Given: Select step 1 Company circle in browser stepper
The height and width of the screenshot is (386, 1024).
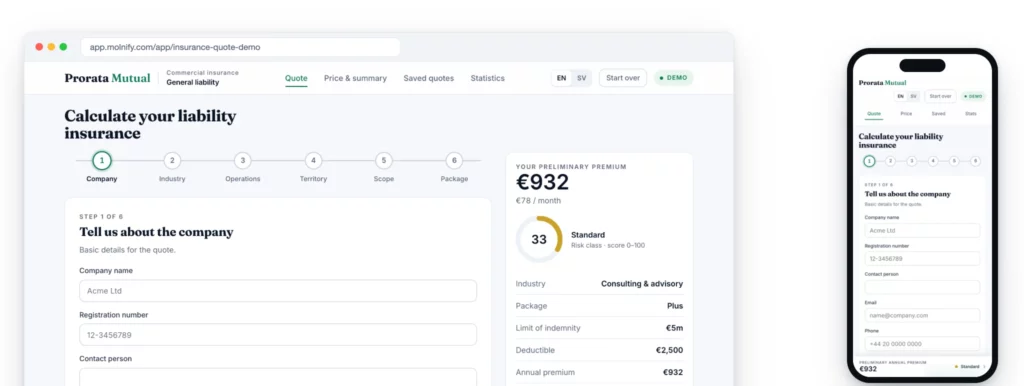Looking at the screenshot, I should (102, 161).
